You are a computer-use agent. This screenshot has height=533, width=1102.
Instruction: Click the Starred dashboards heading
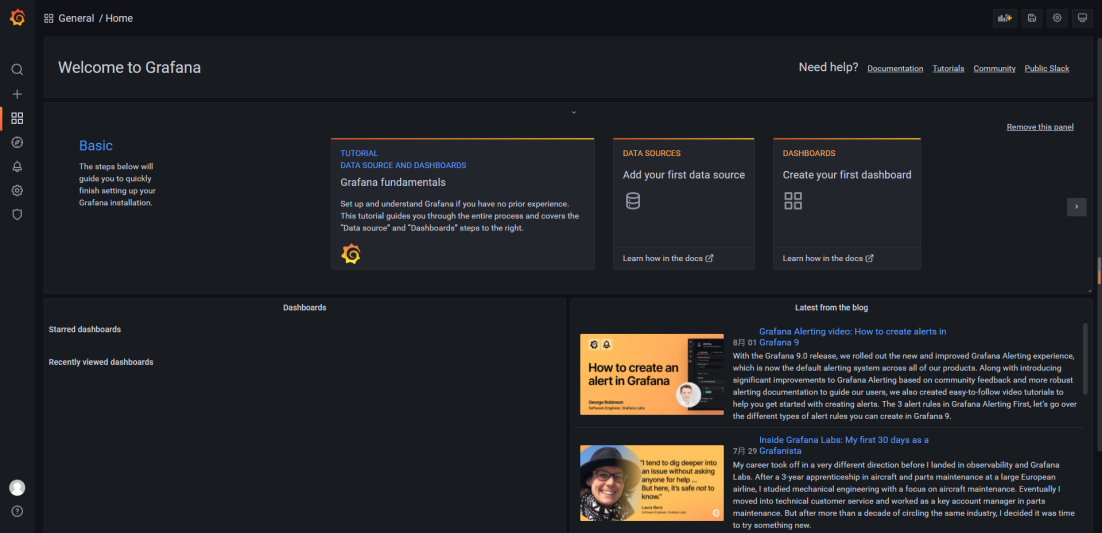(x=84, y=329)
